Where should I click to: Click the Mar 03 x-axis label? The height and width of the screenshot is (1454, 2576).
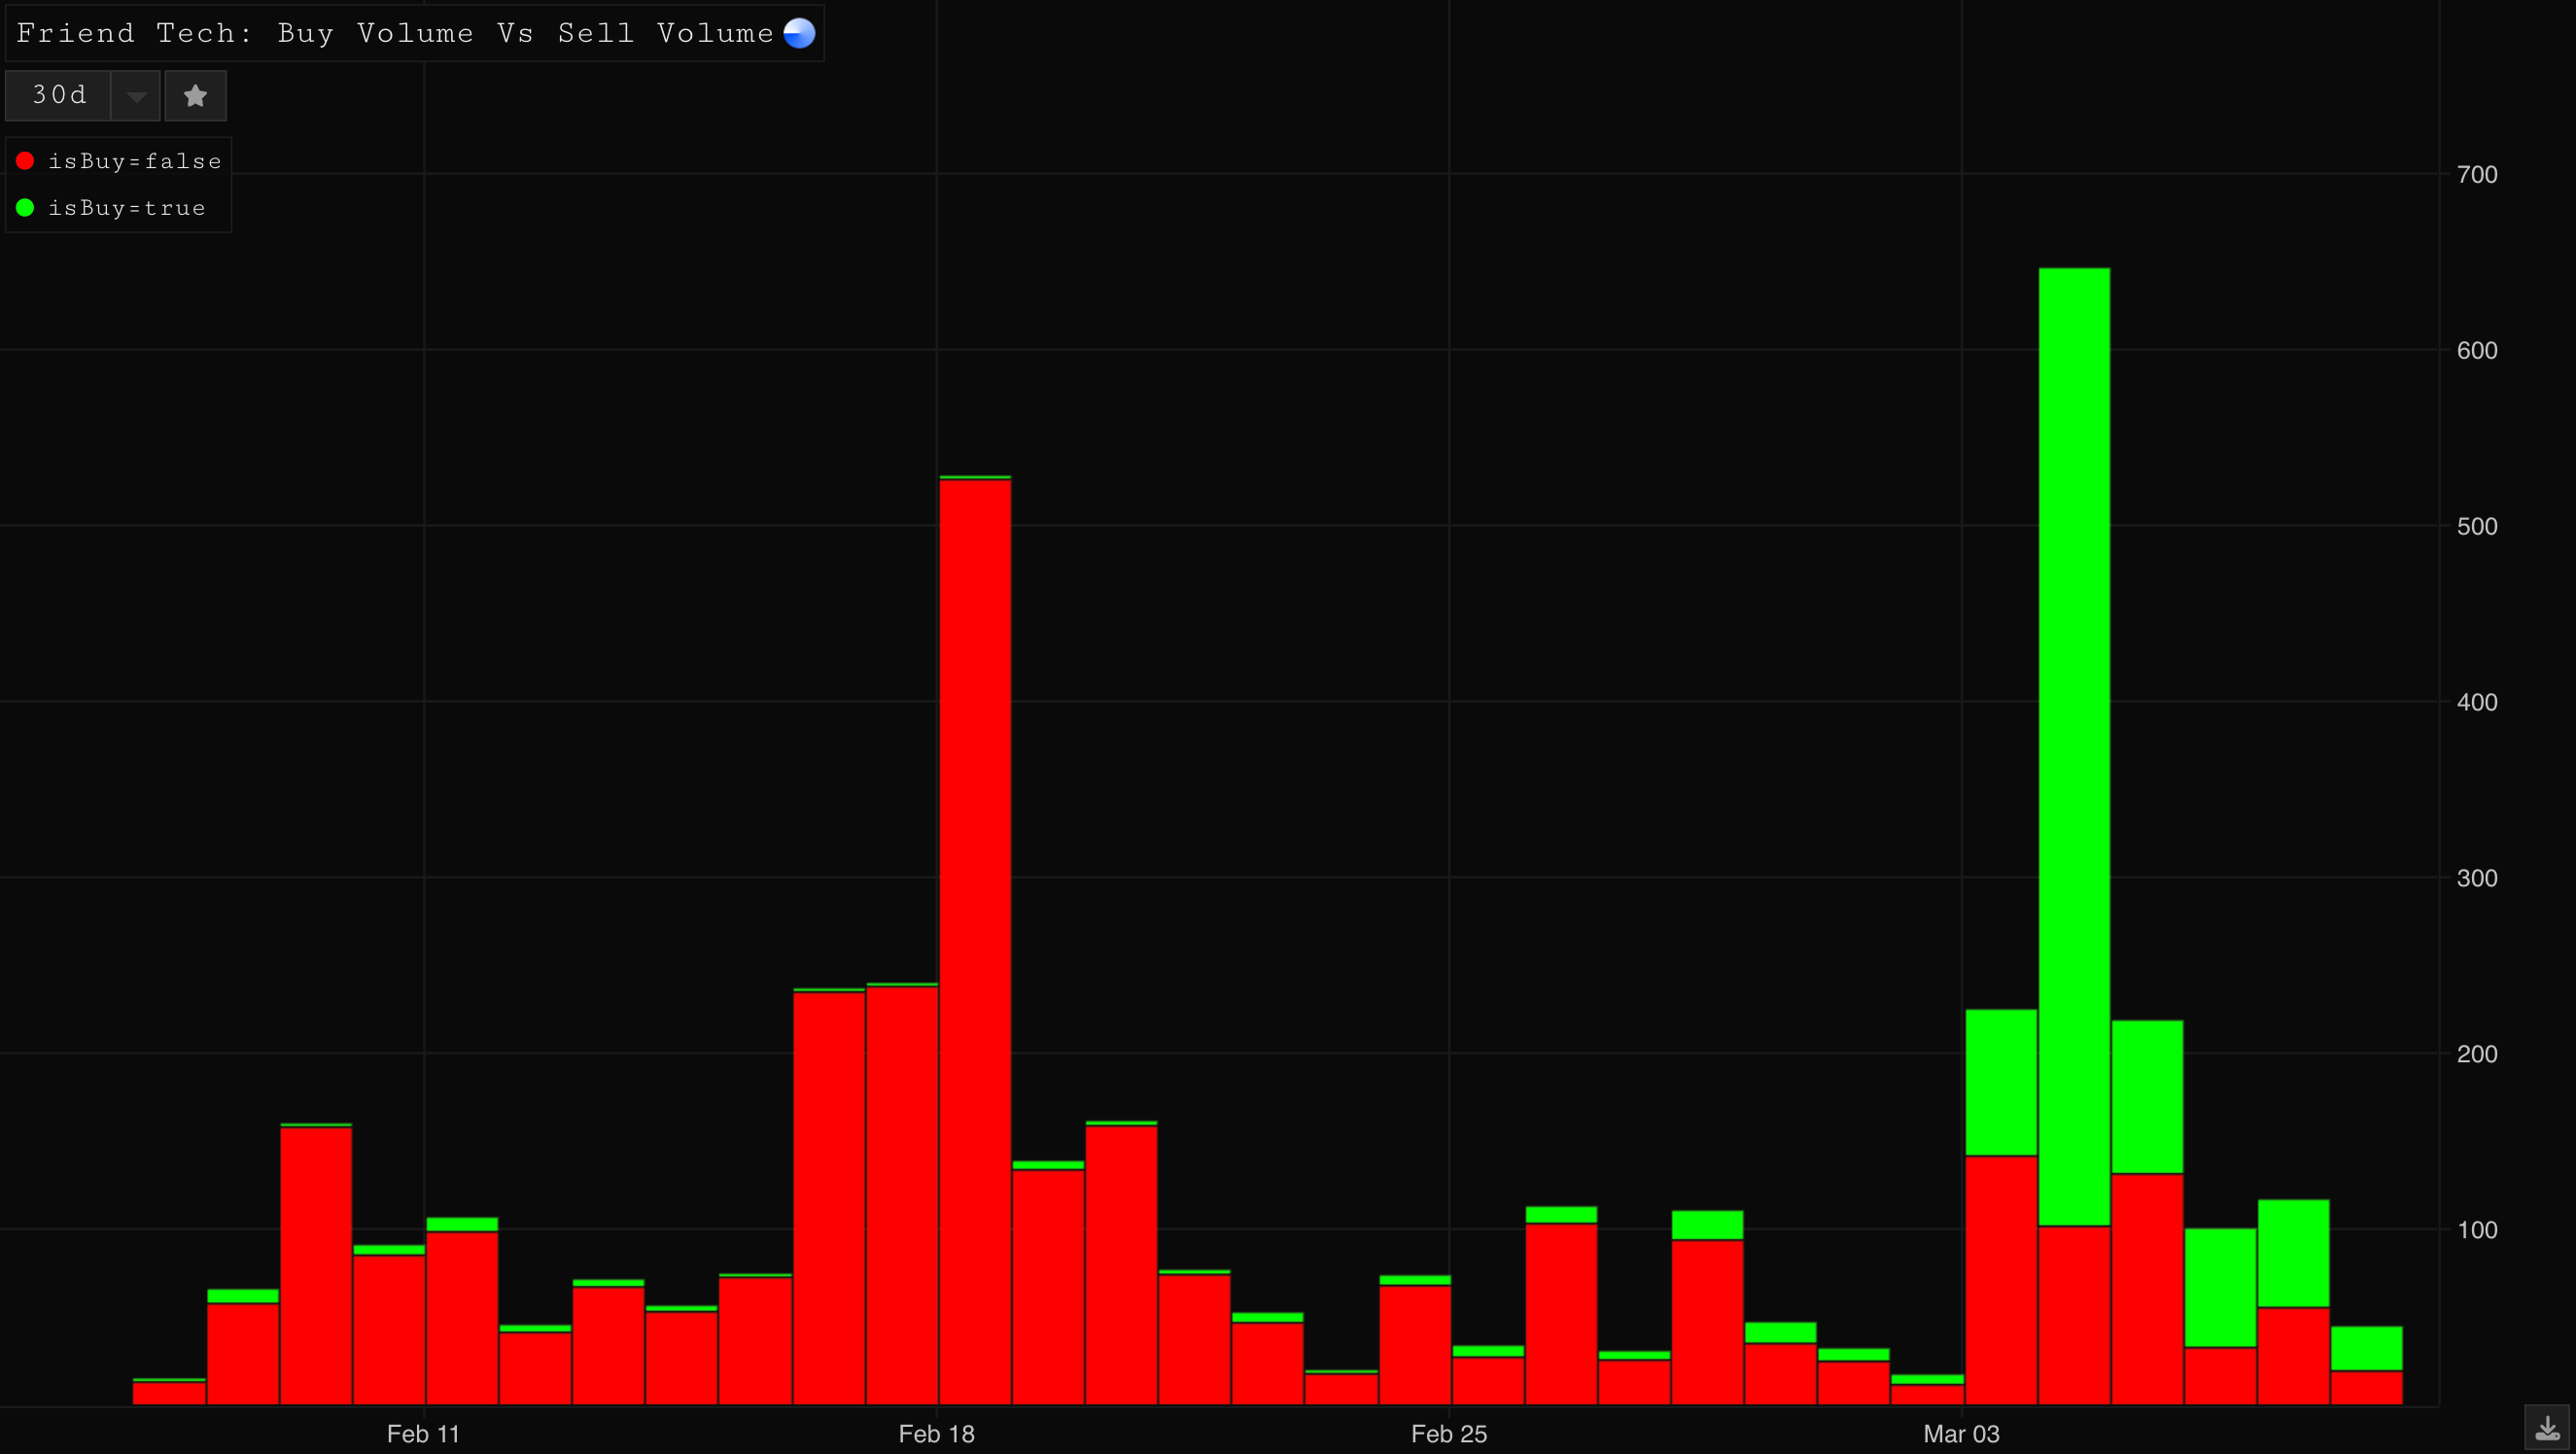1961,1434
